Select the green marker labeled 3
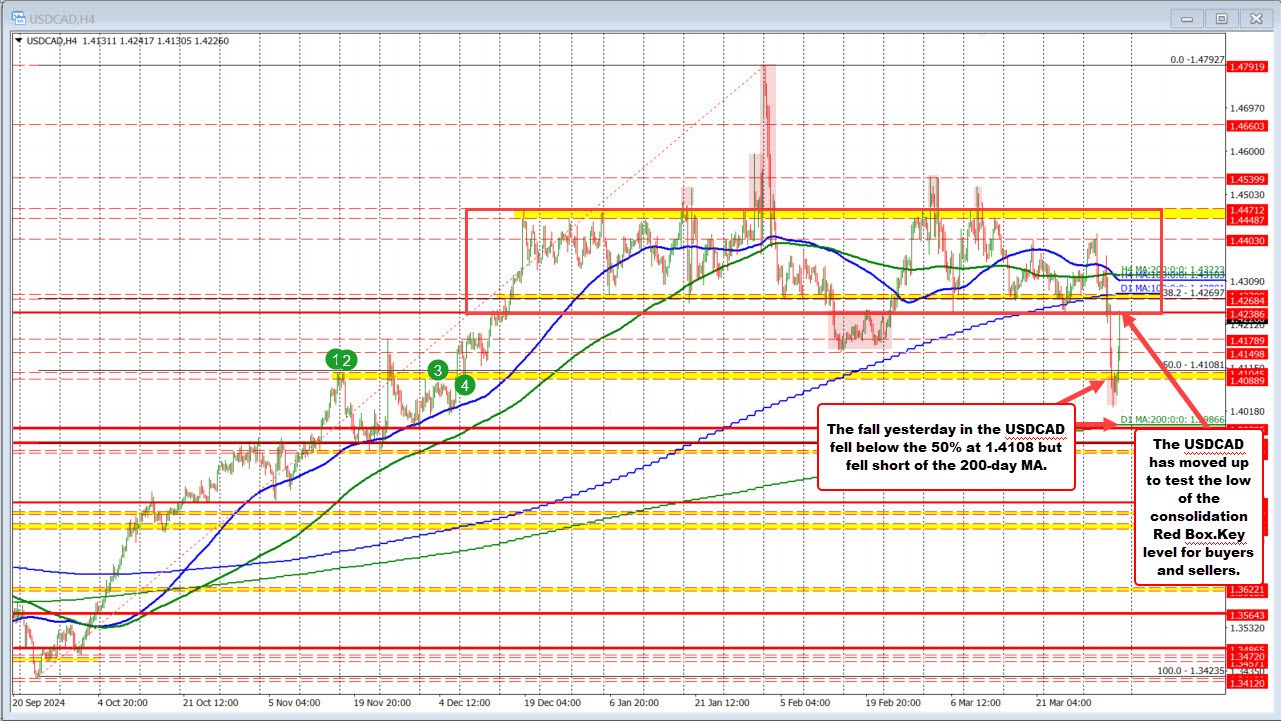The height and width of the screenshot is (721, 1281). tap(437, 371)
